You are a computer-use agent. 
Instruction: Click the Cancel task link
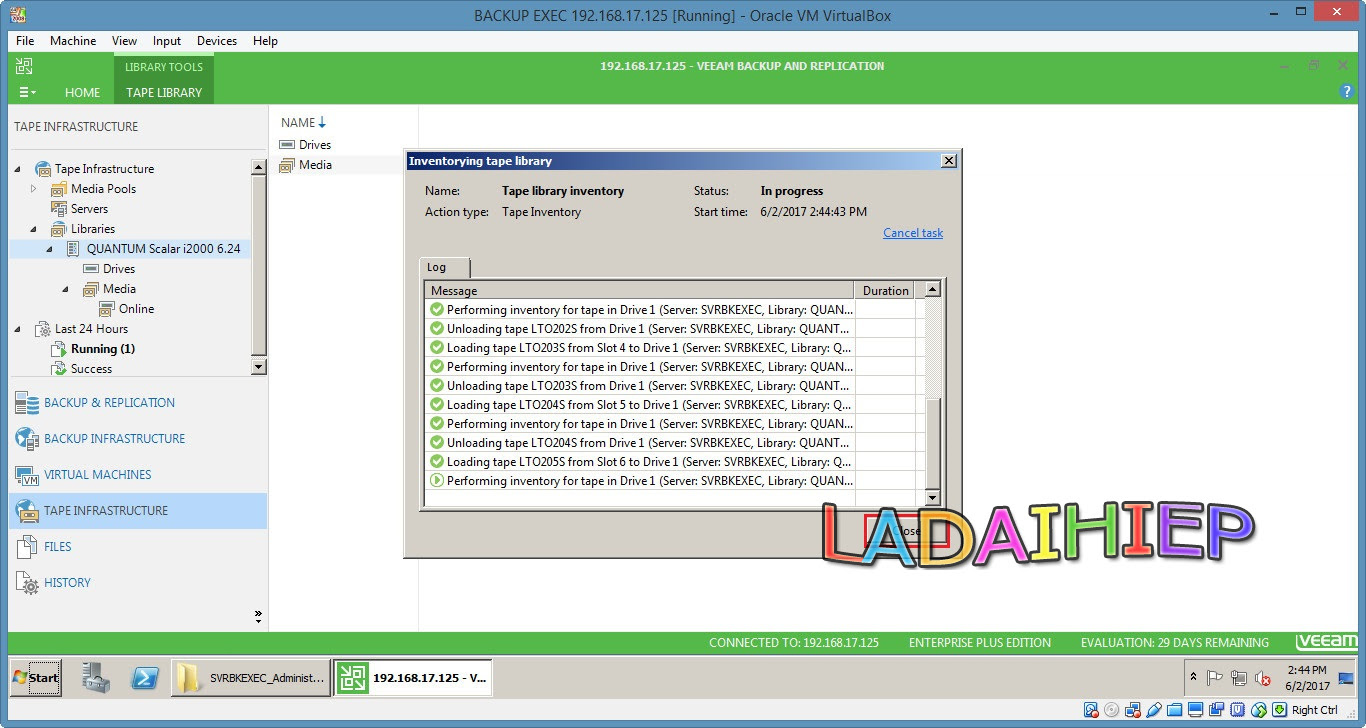(x=913, y=233)
